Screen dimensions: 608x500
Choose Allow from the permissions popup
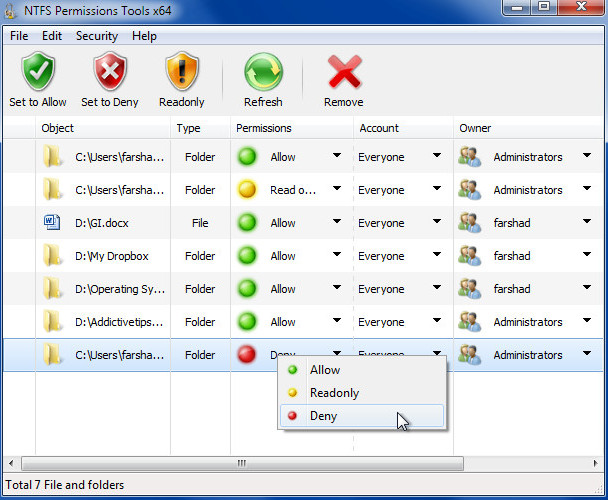362,370
